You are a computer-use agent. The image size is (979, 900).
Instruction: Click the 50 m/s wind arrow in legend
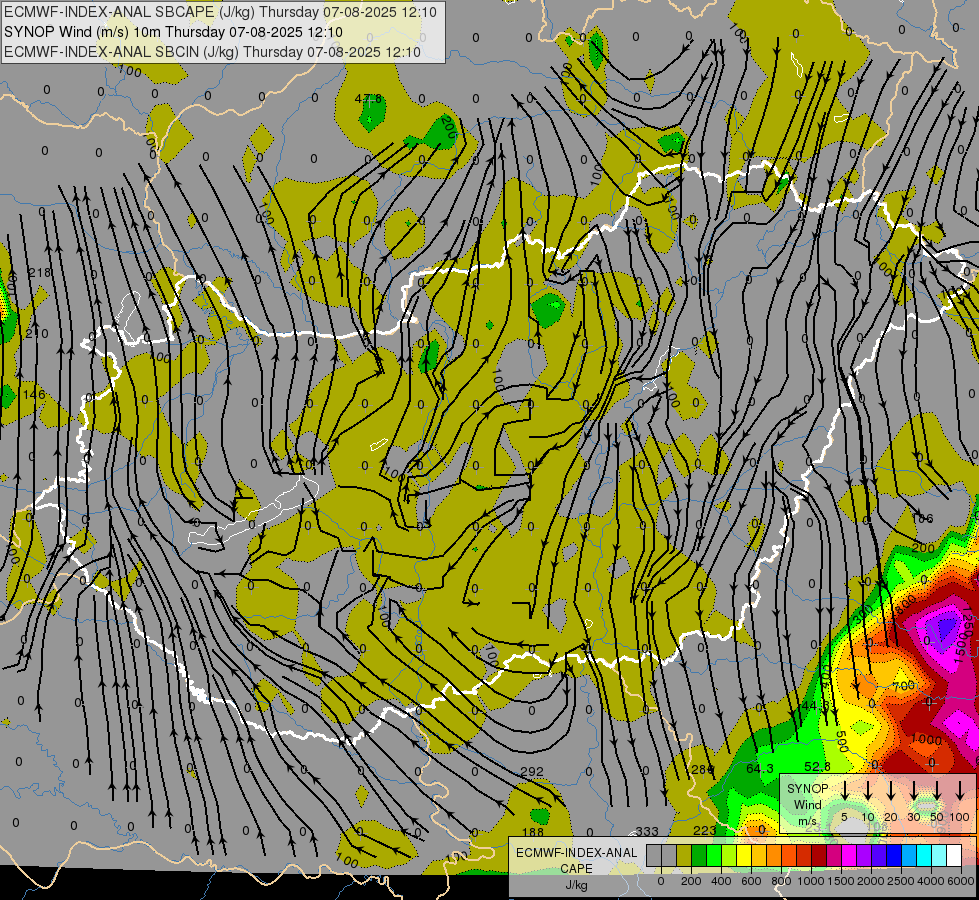(937, 790)
